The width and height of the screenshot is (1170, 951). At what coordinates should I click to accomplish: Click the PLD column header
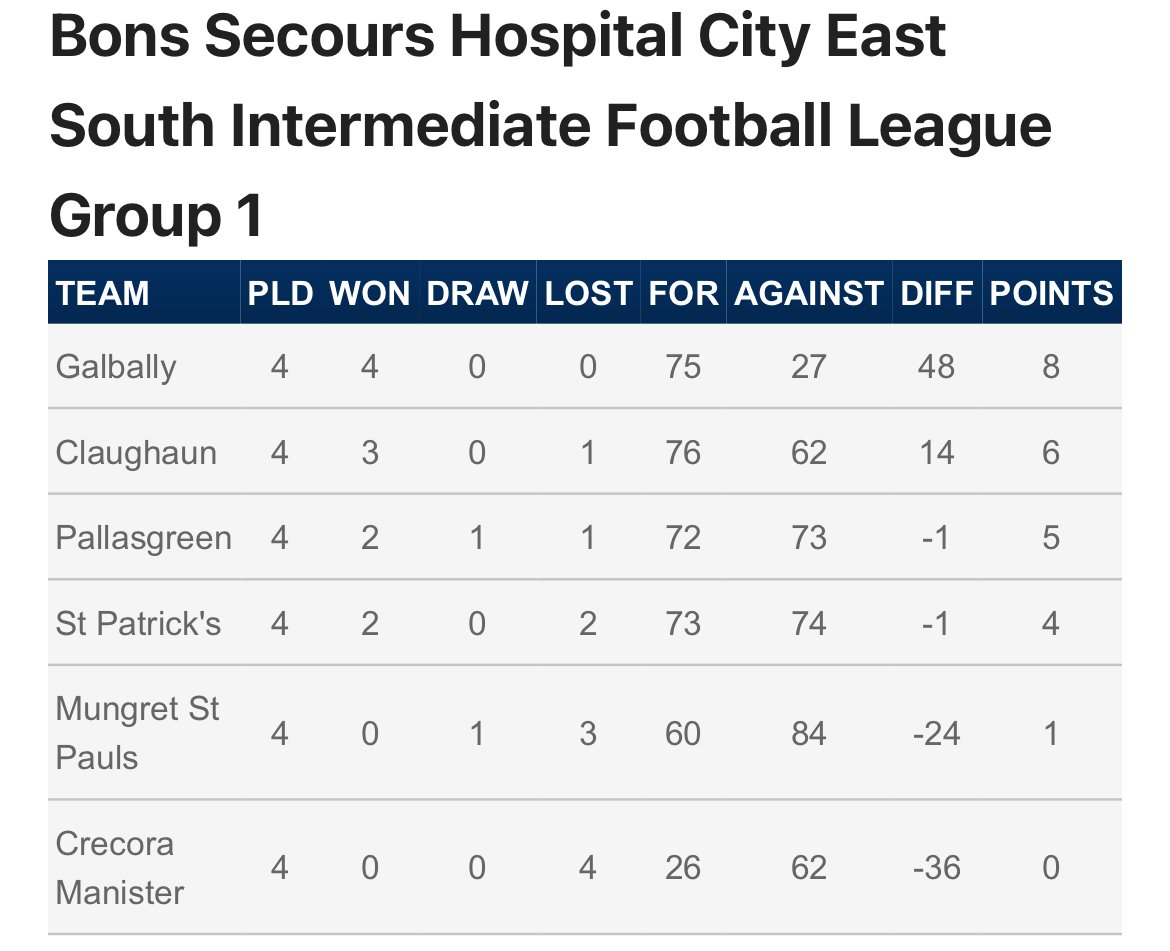pyautogui.click(x=281, y=293)
